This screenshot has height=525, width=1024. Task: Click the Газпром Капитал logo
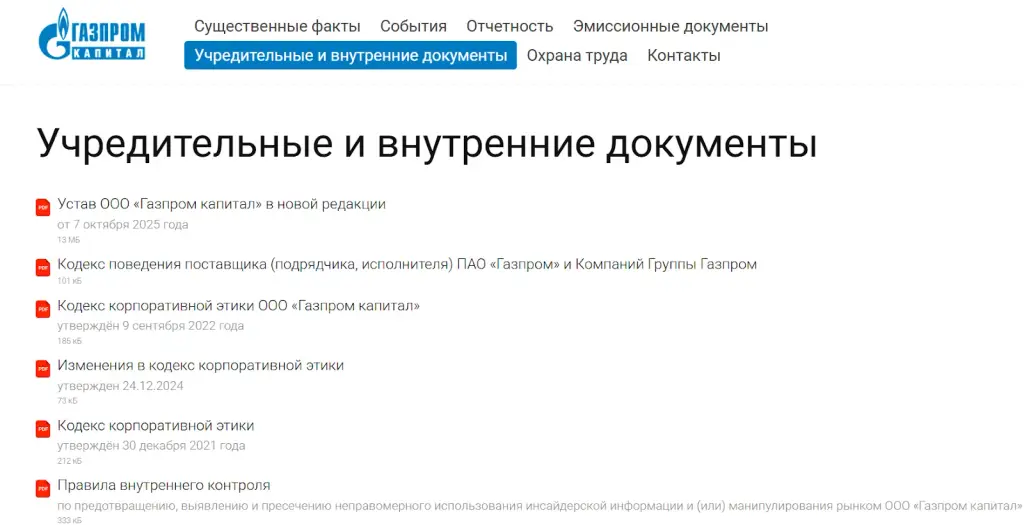coord(92,34)
